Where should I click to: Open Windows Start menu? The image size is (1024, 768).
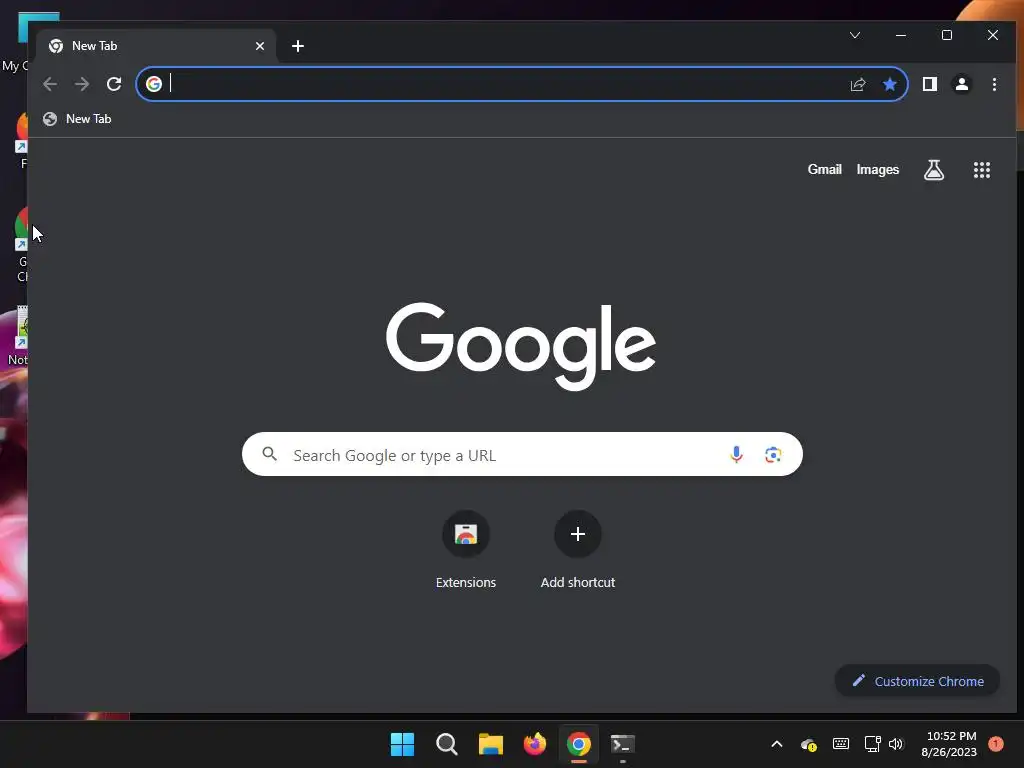[402, 744]
